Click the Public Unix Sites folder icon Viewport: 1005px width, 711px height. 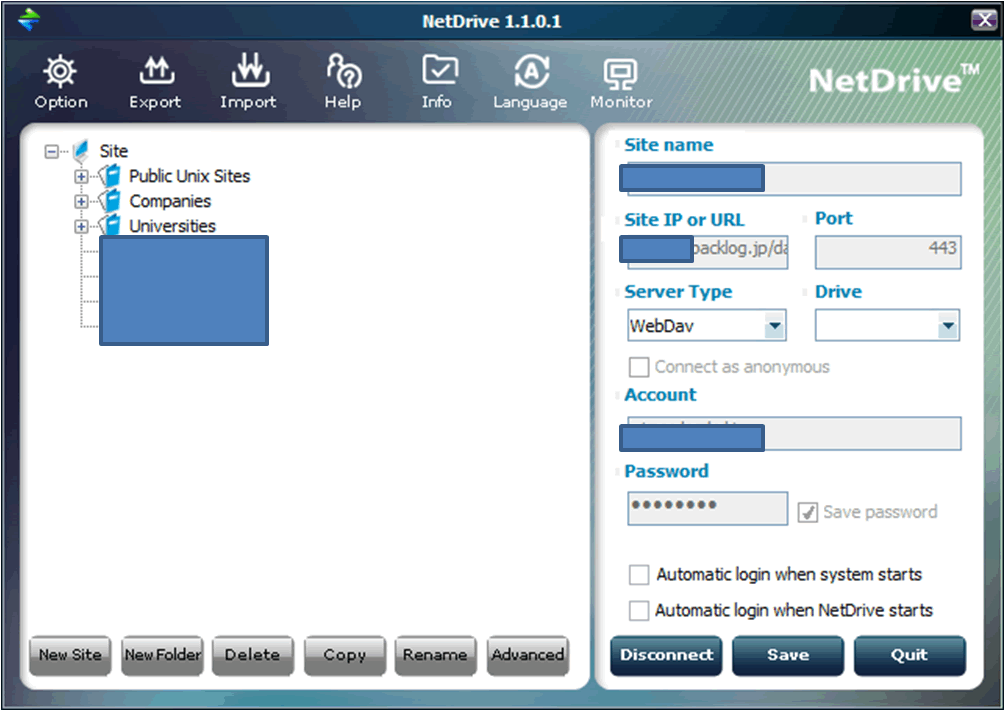click(110, 175)
